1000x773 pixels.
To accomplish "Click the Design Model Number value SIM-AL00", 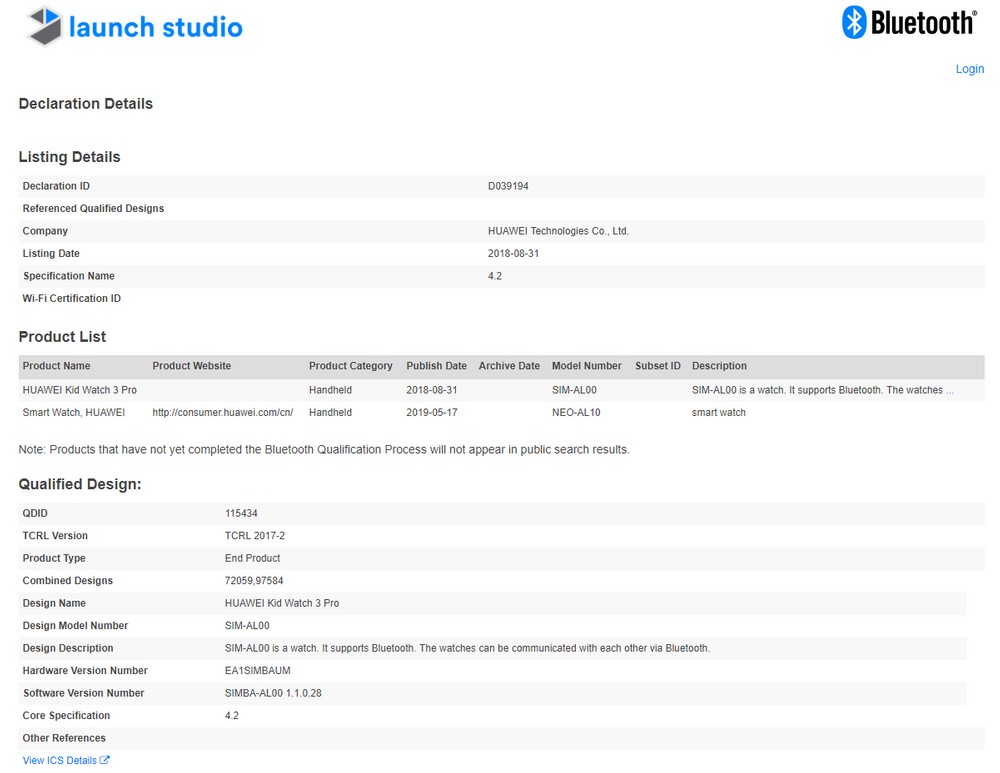I will [247, 626].
